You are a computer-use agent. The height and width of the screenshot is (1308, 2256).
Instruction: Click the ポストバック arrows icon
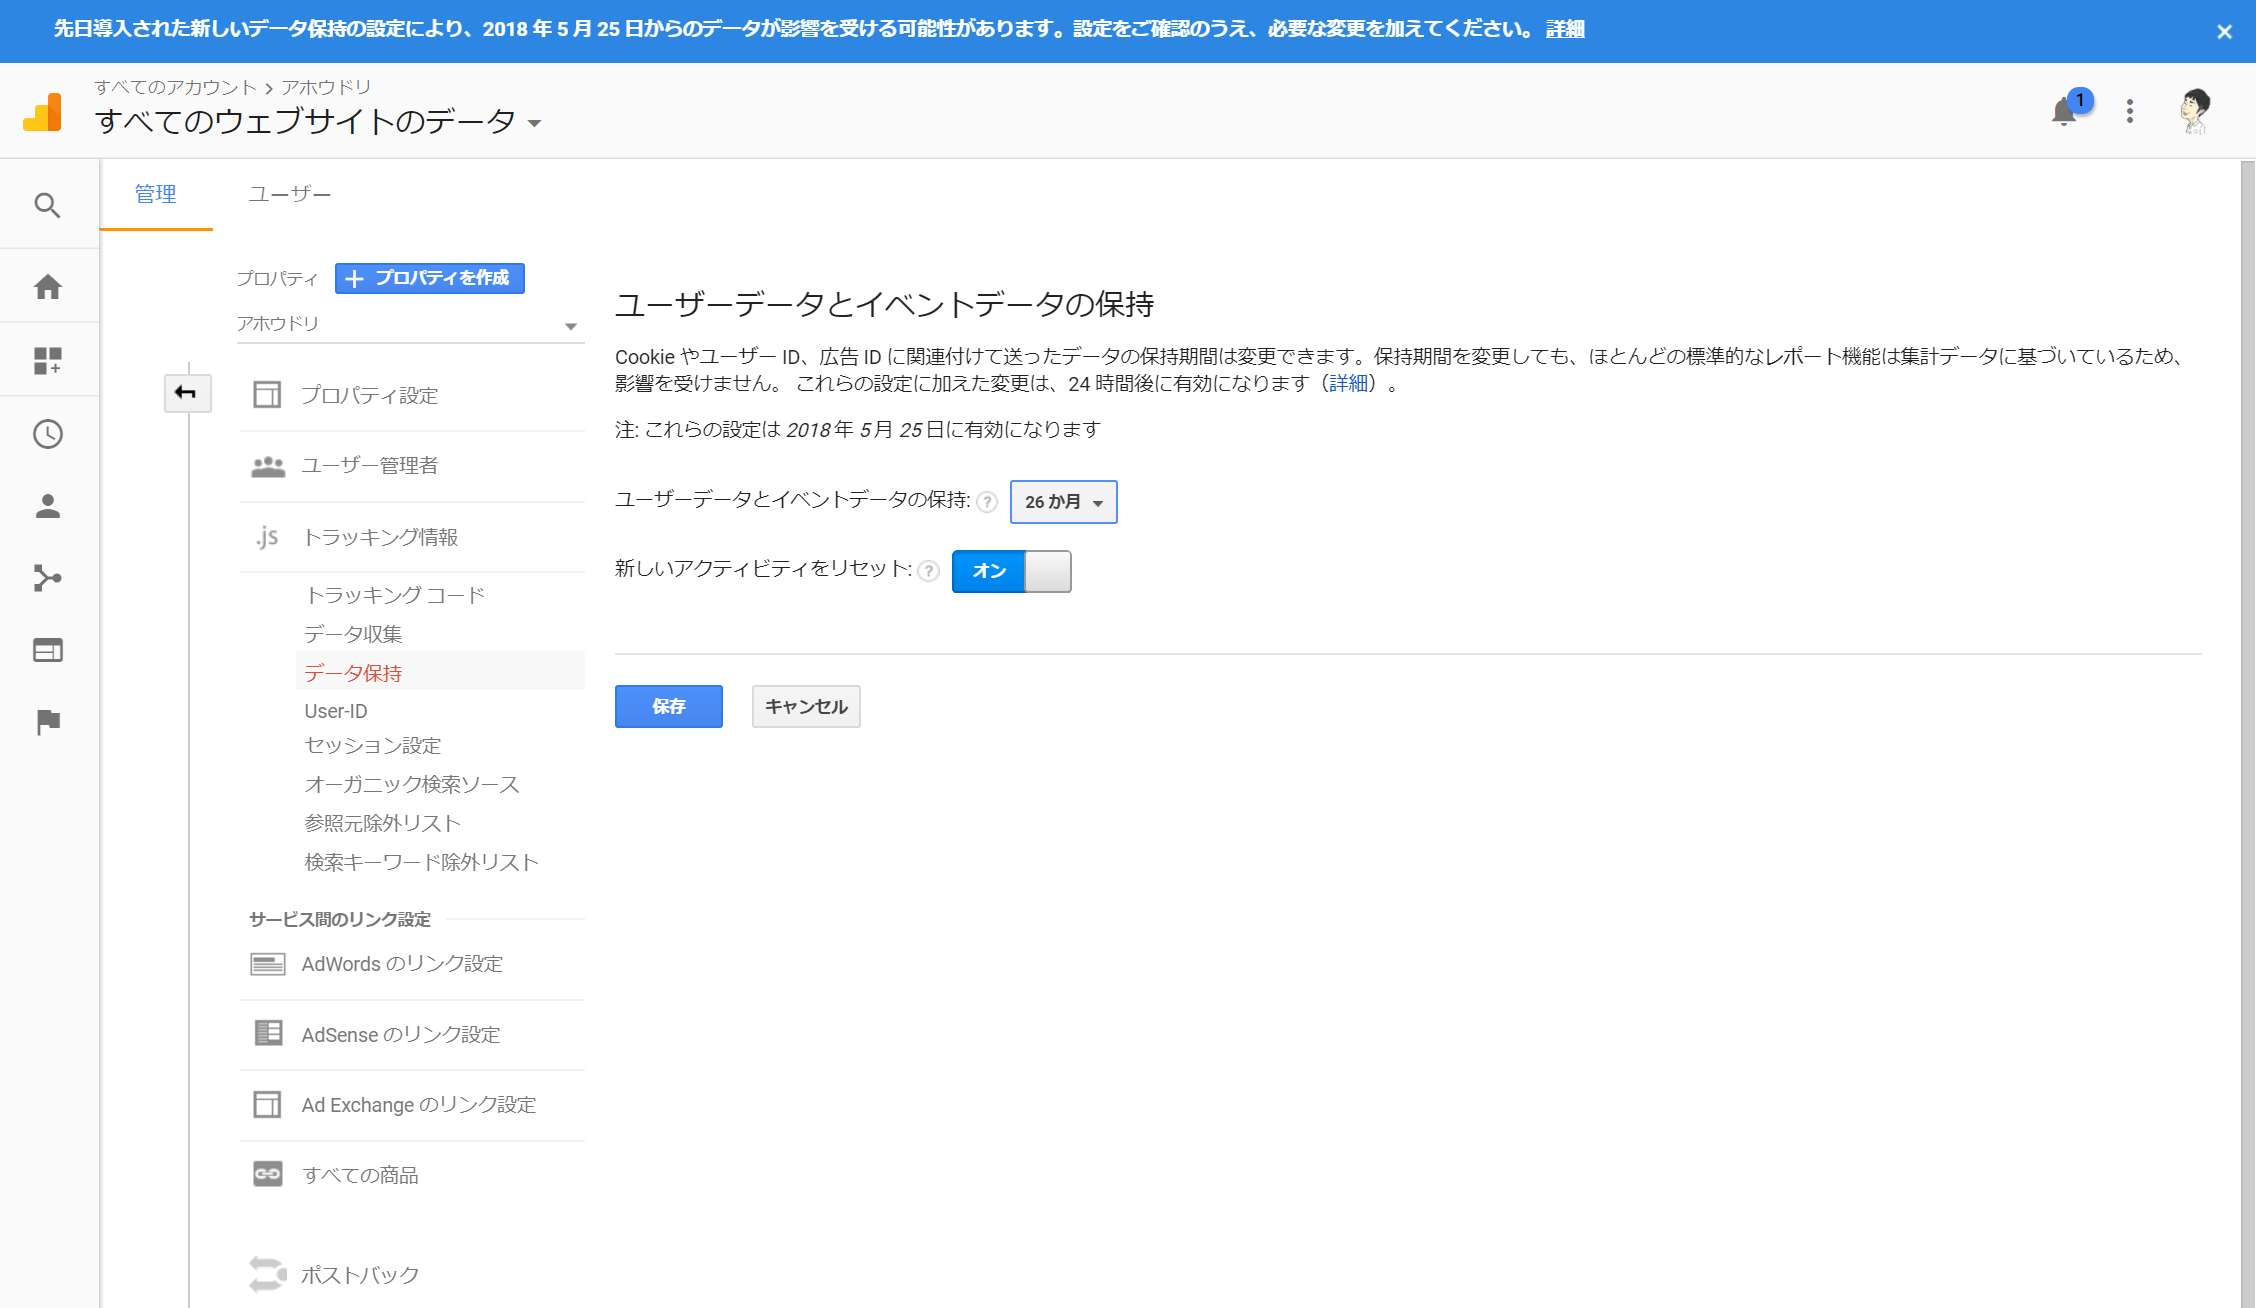267,1274
